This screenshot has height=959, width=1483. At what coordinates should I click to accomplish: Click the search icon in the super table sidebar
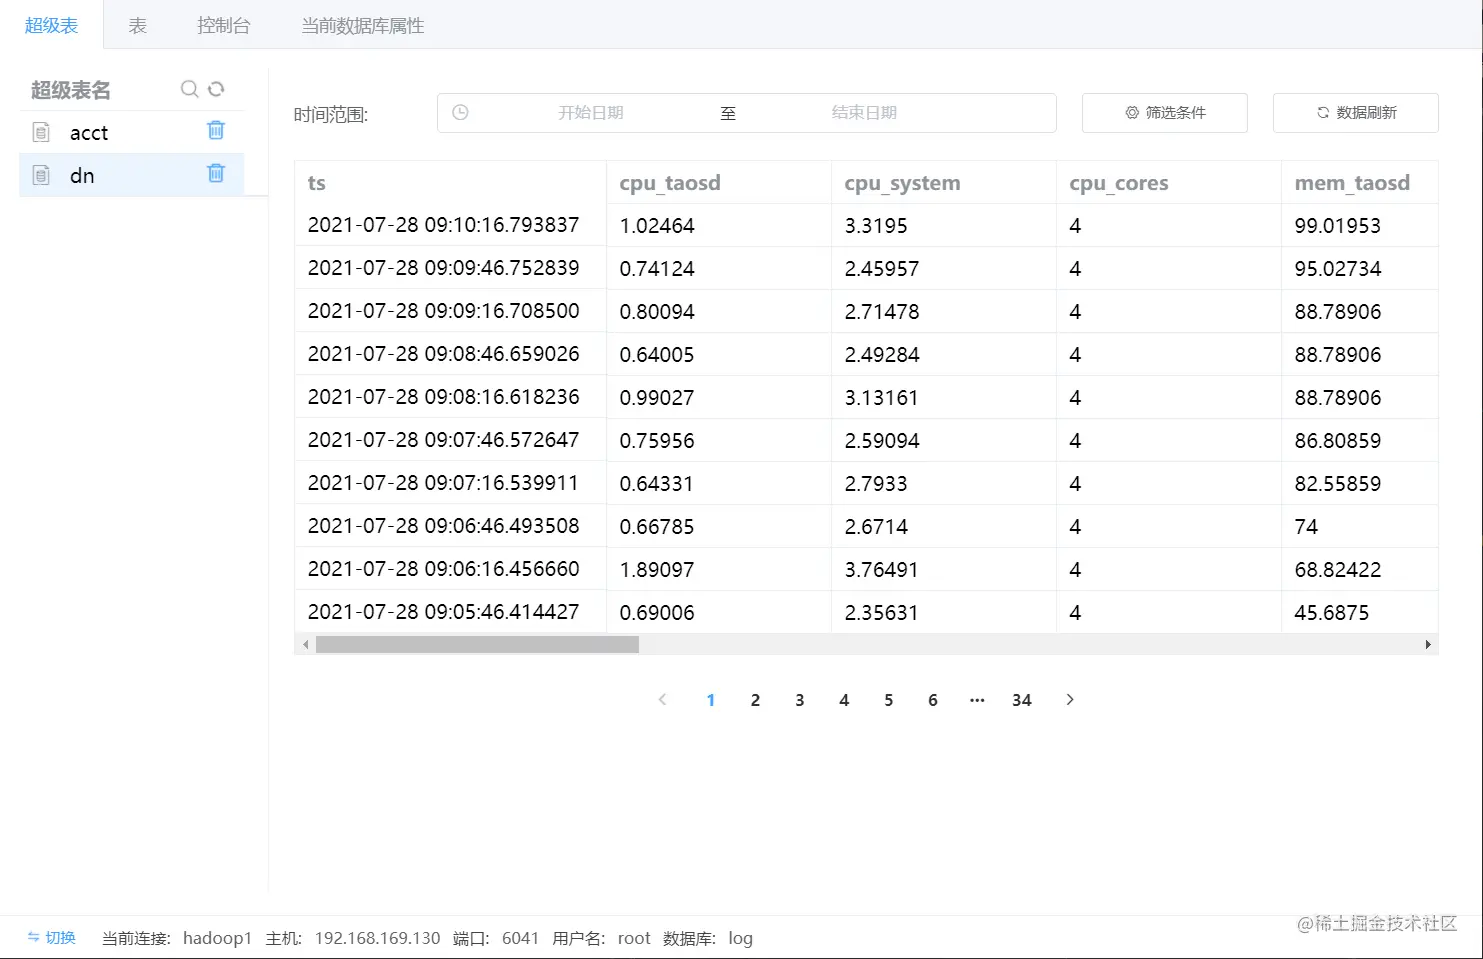pos(189,89)
